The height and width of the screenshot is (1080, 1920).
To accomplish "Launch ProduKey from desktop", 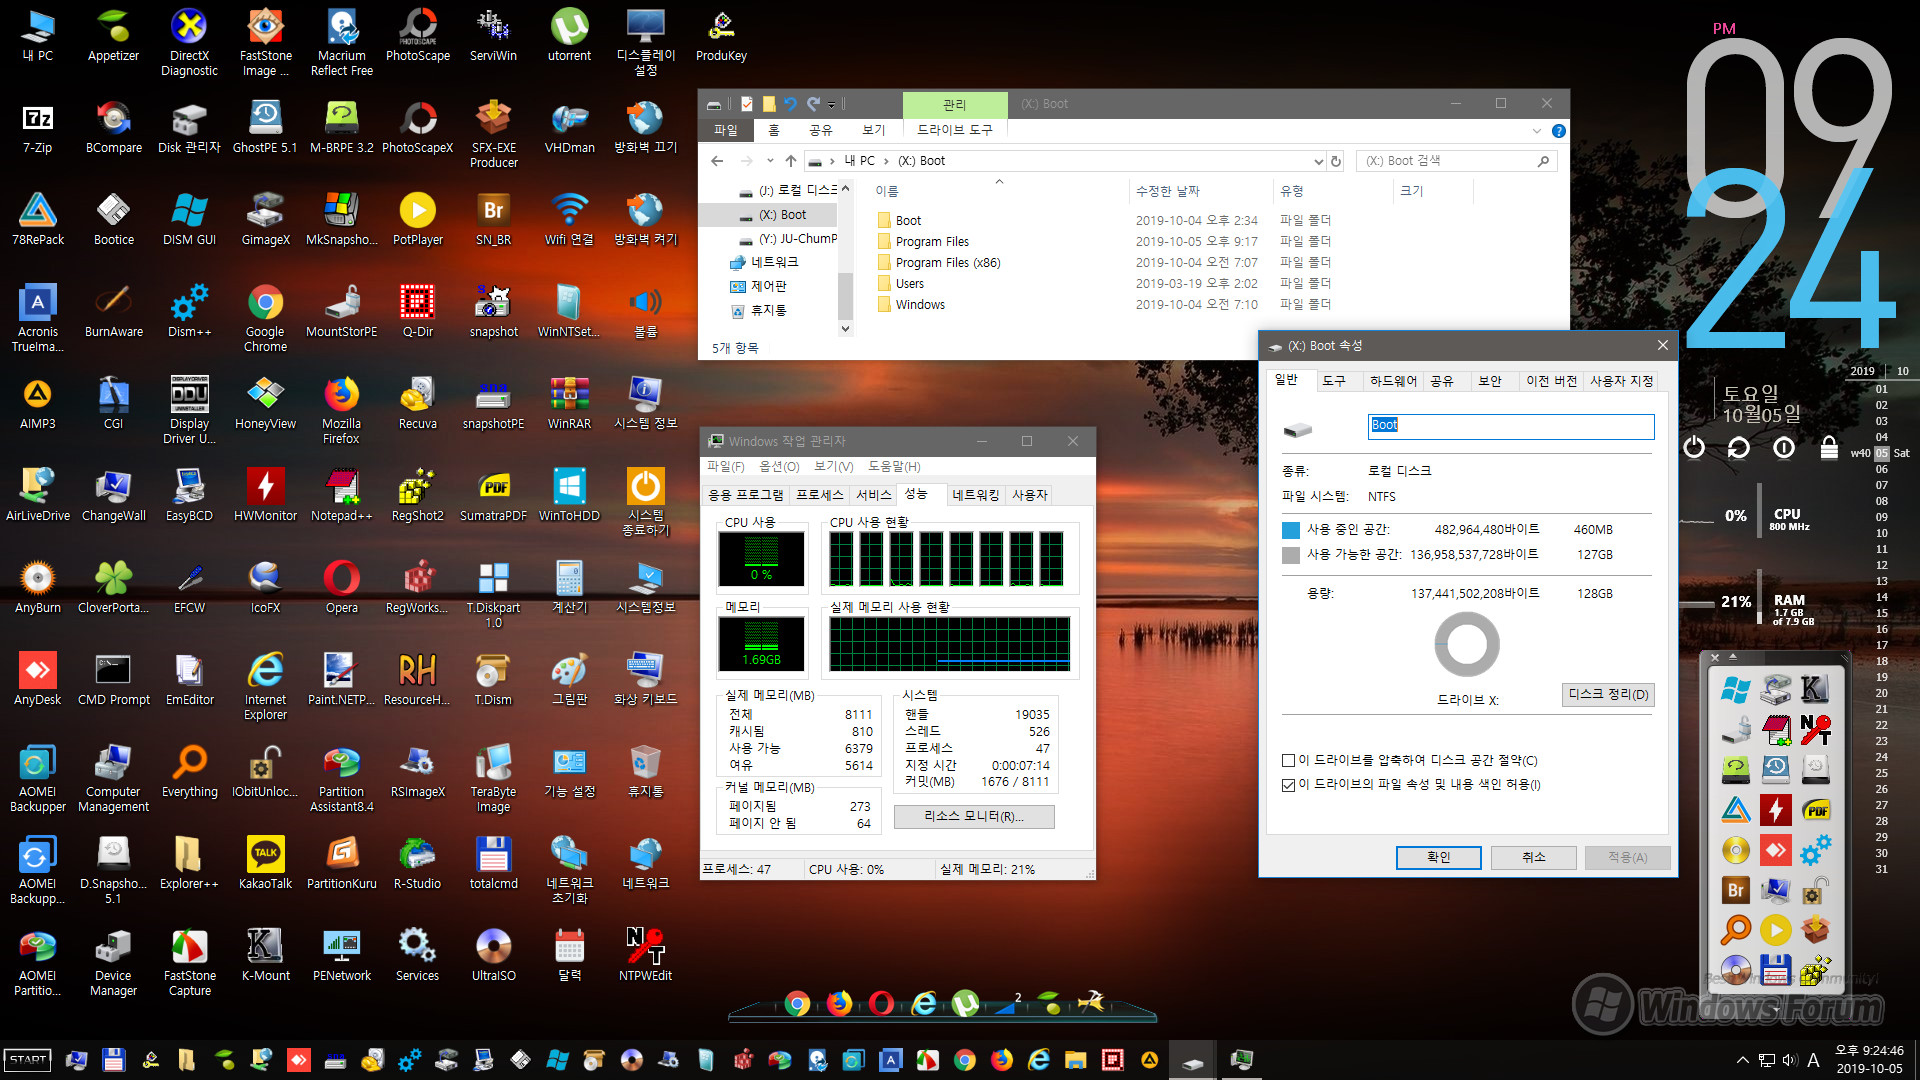I will (x=721, y=35).
